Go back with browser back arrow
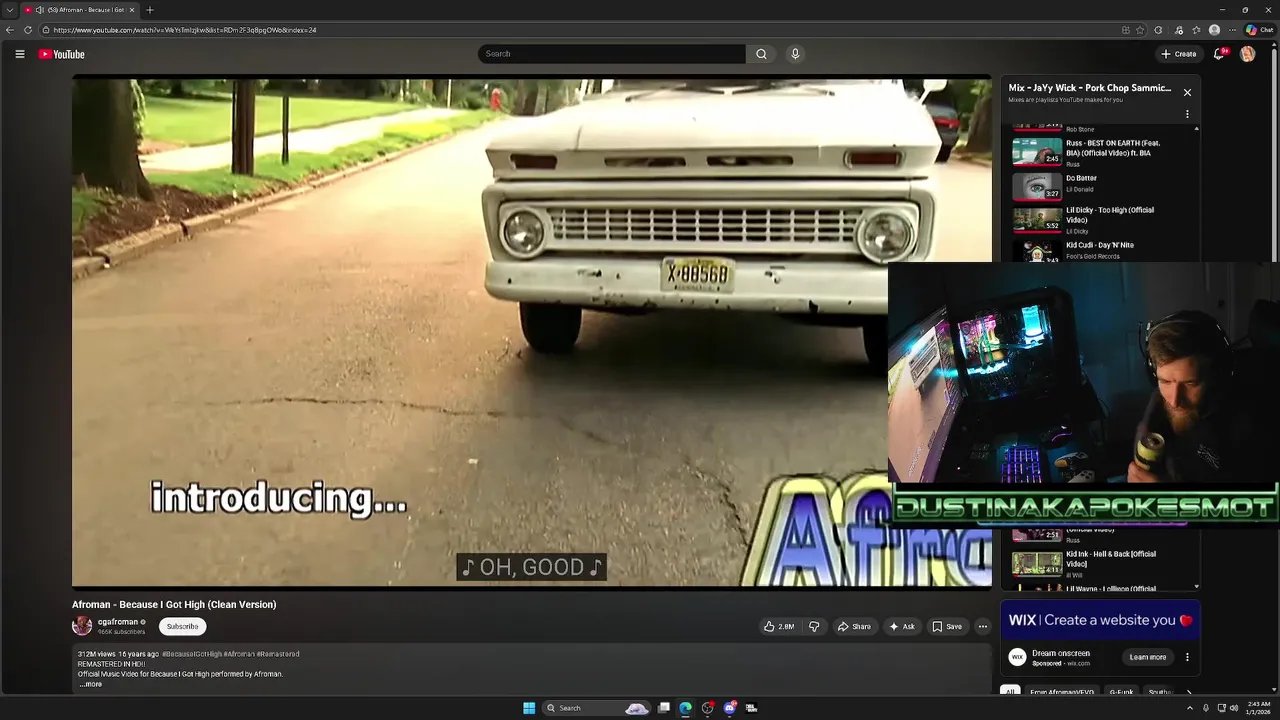 [x=10, y=30]
